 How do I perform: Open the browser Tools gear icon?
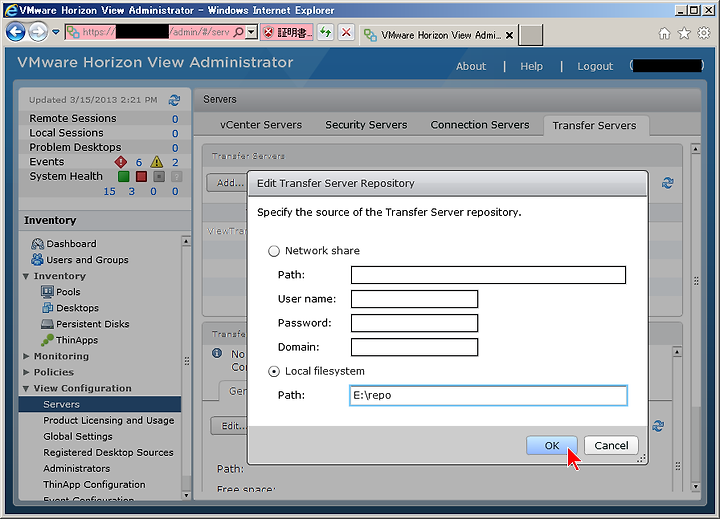click(x=703, y=33)
